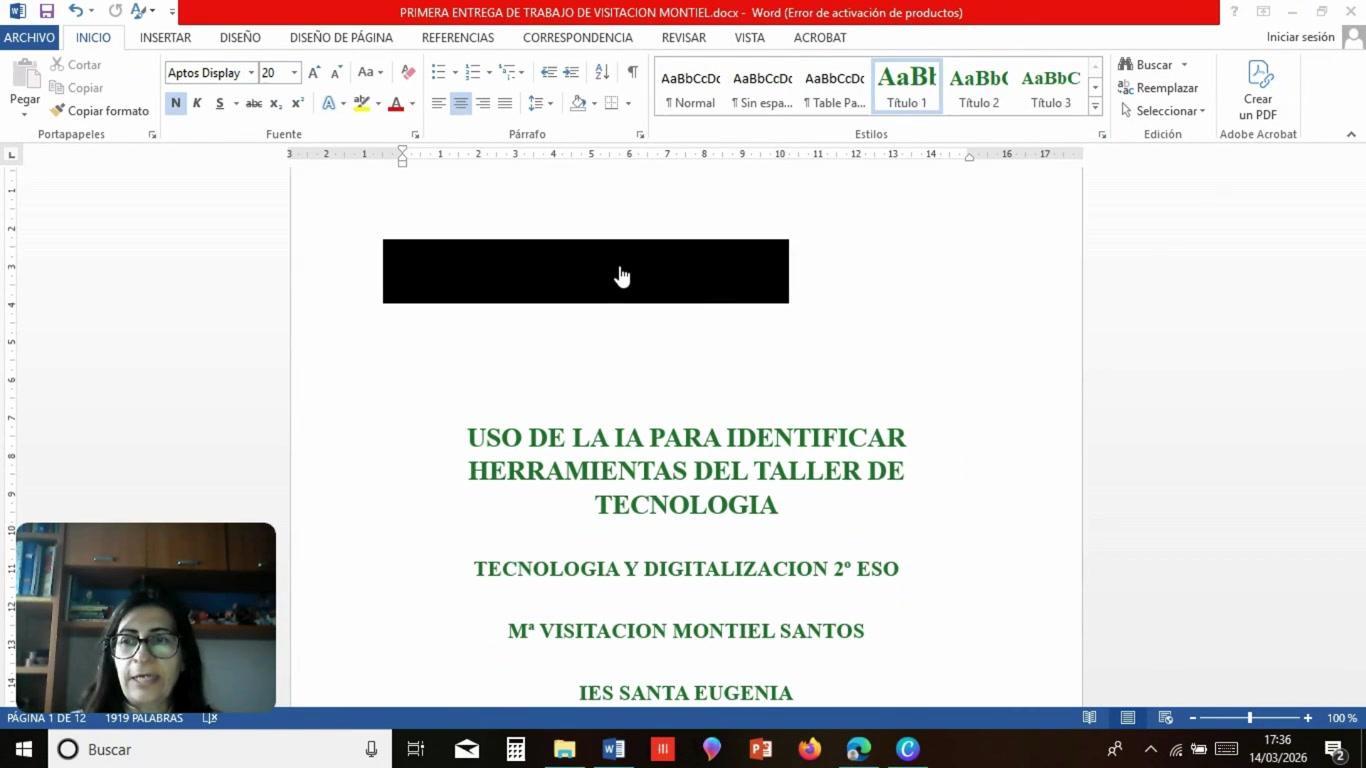The width and height of the screenshot is (1366, 768).
Task: Decrease the paragraph indent
Action: pos(549,73)
